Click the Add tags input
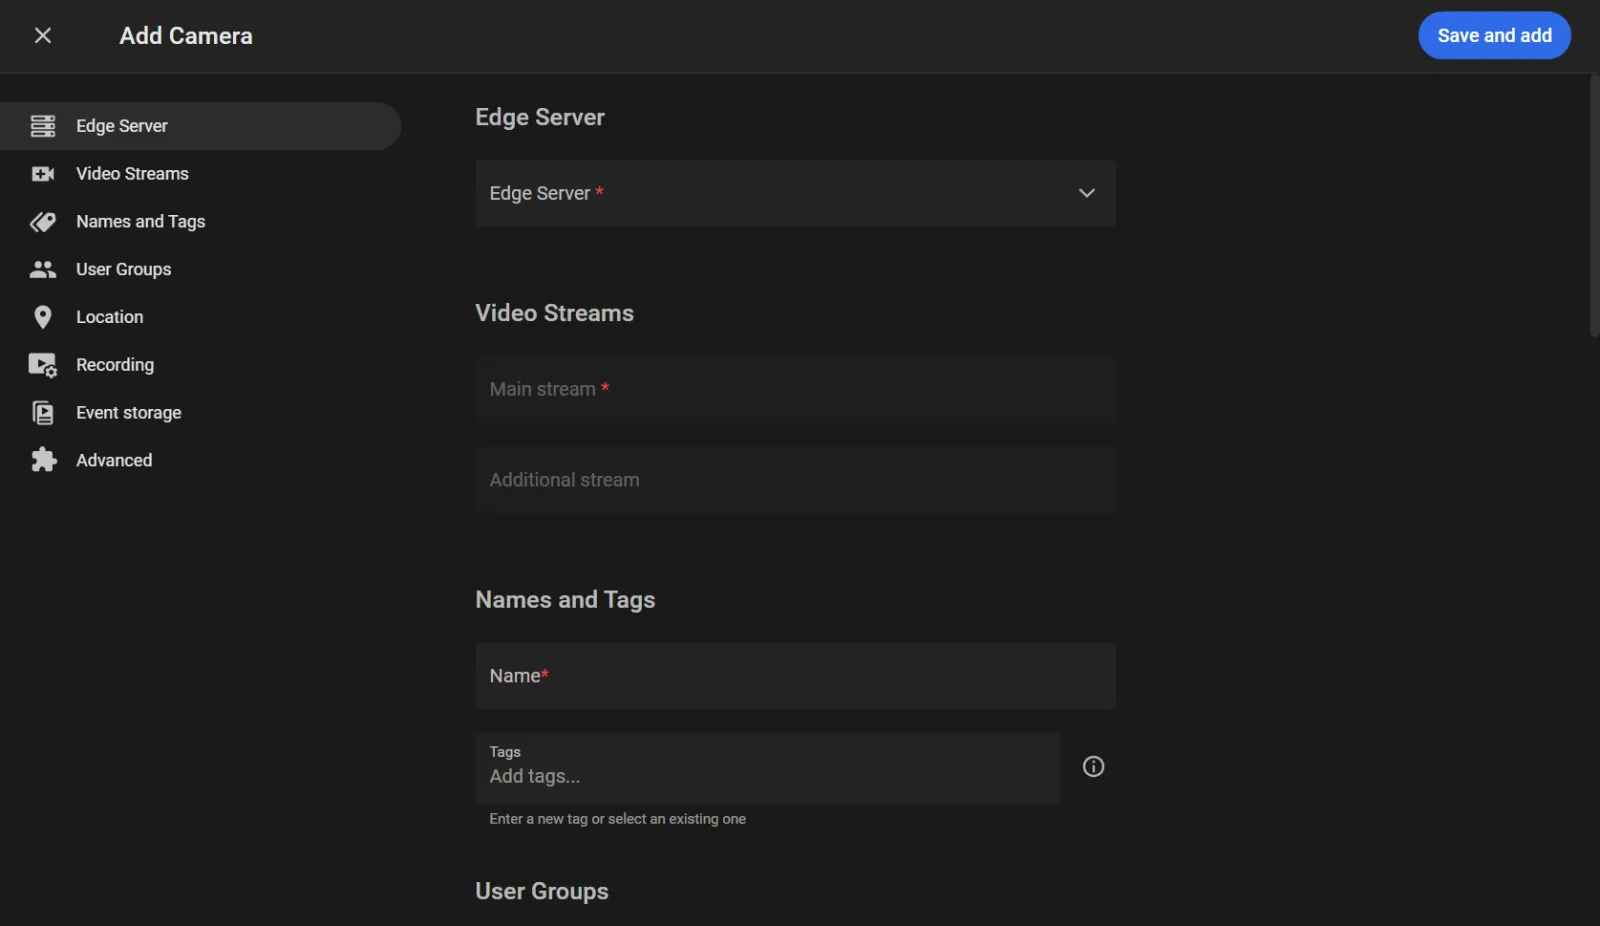This screenshot has width=1600, height=926. (767, 768)
